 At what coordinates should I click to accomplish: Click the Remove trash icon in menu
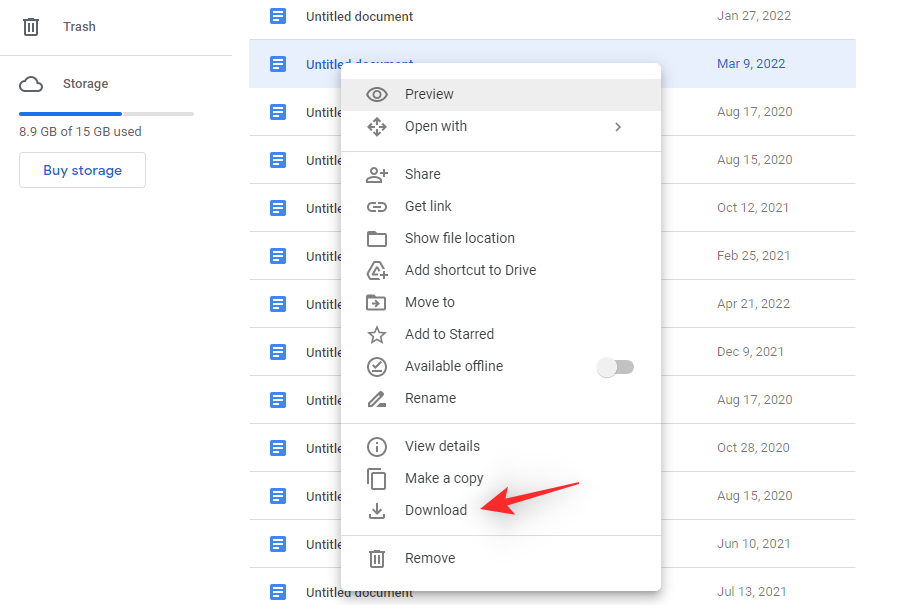pos(377,558)
